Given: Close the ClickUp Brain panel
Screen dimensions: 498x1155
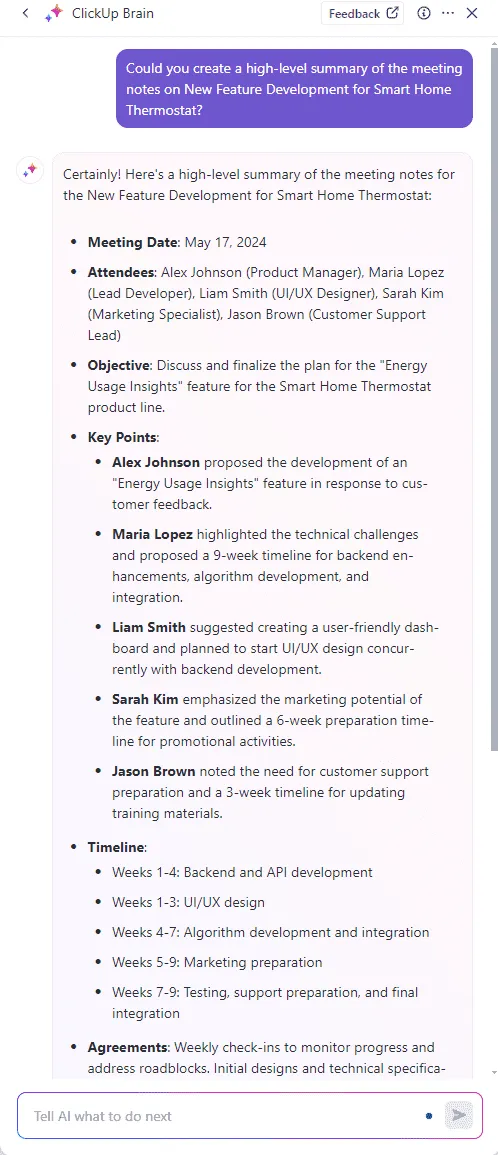Looking at the screenshot, I should coord(472,13).
